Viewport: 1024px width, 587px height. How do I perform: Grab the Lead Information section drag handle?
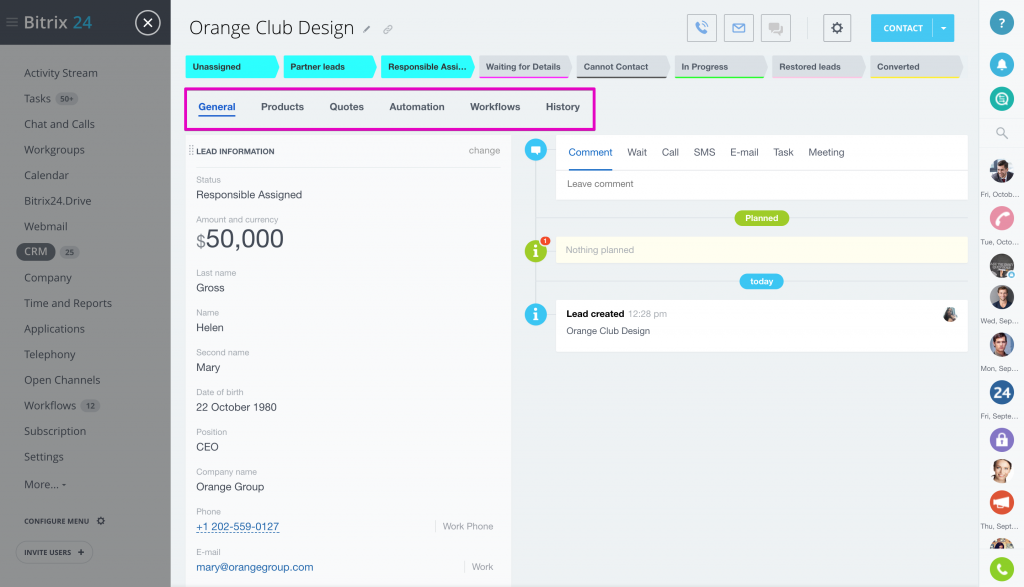pyautogui.click(x=191, y=151)
